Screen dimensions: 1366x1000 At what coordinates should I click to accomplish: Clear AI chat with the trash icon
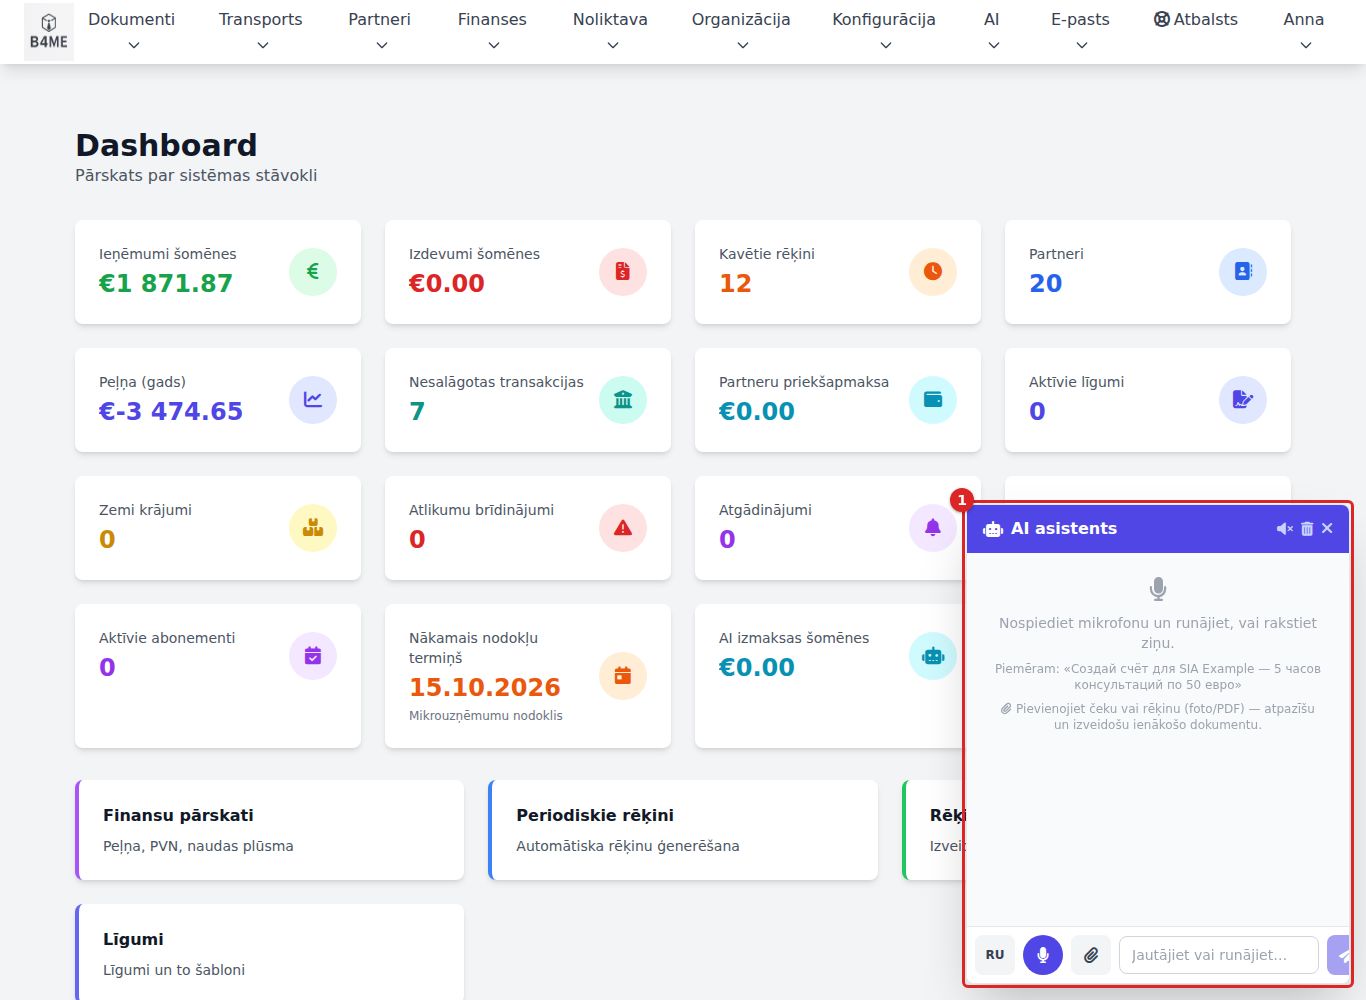click(1307, 528)
